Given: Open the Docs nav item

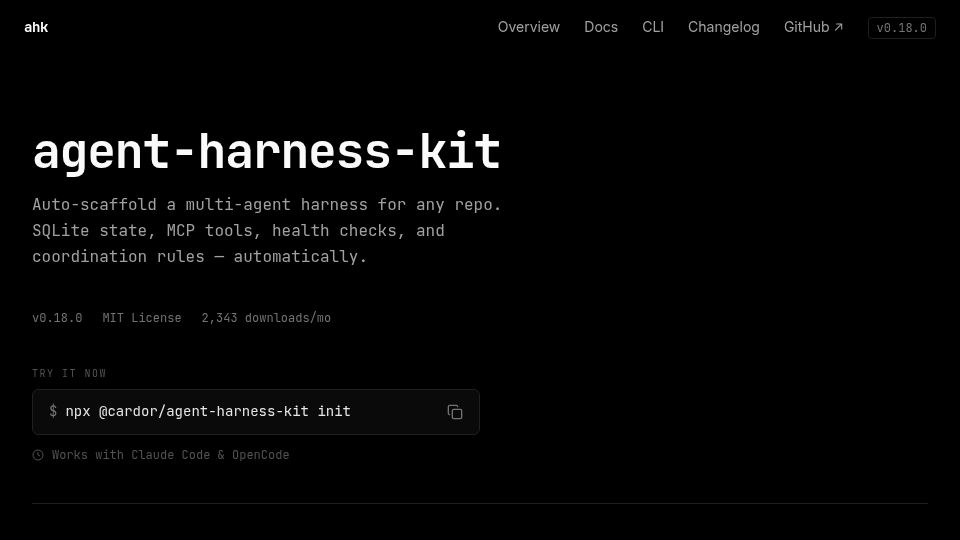Looking at the screenshot, I should tap(601, 27).
